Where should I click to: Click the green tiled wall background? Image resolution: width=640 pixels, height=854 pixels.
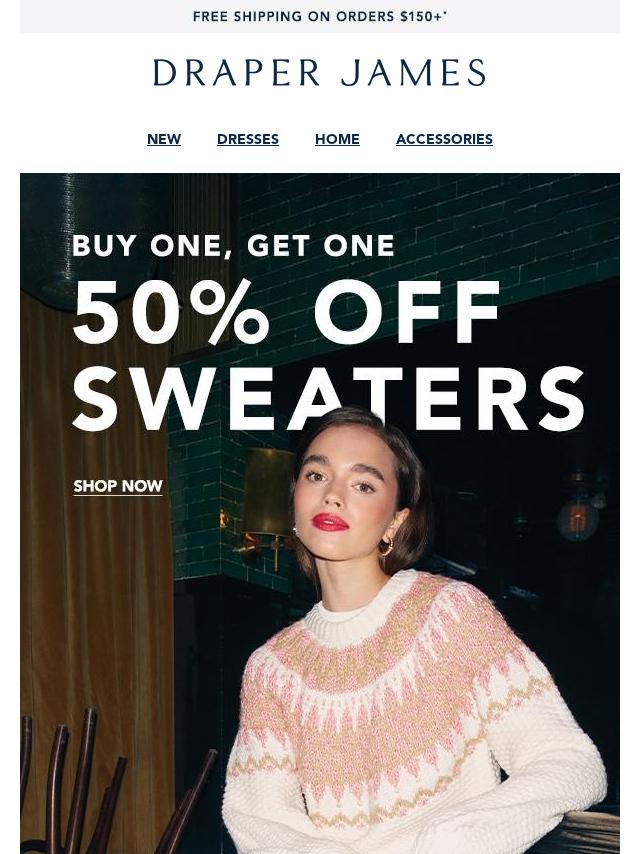tap(436, 218)
